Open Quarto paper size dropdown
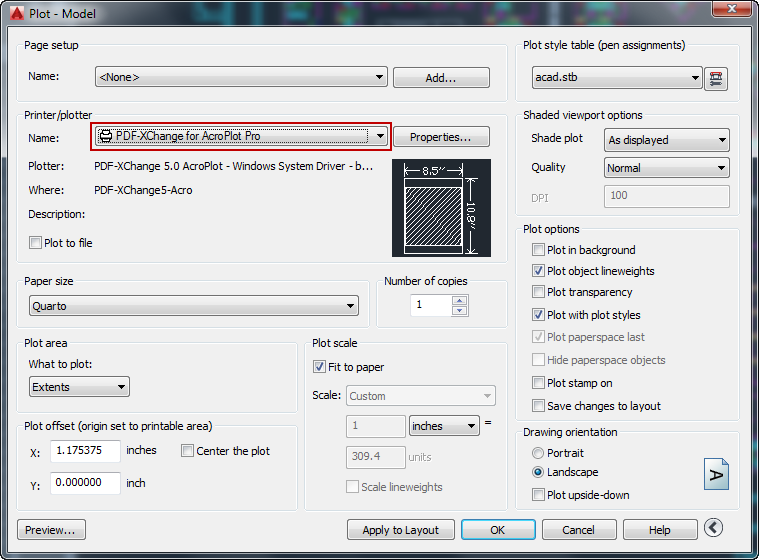This screenshot has width=759, height=560. [x=194, y=306]
